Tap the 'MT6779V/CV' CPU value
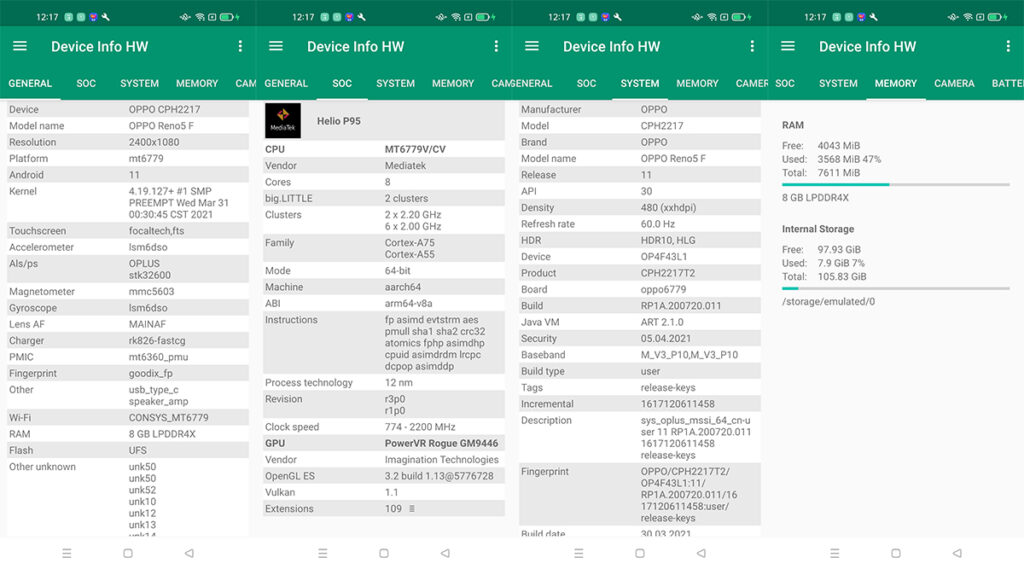This screenshot has width=1024, height=569. coord(415,149)
